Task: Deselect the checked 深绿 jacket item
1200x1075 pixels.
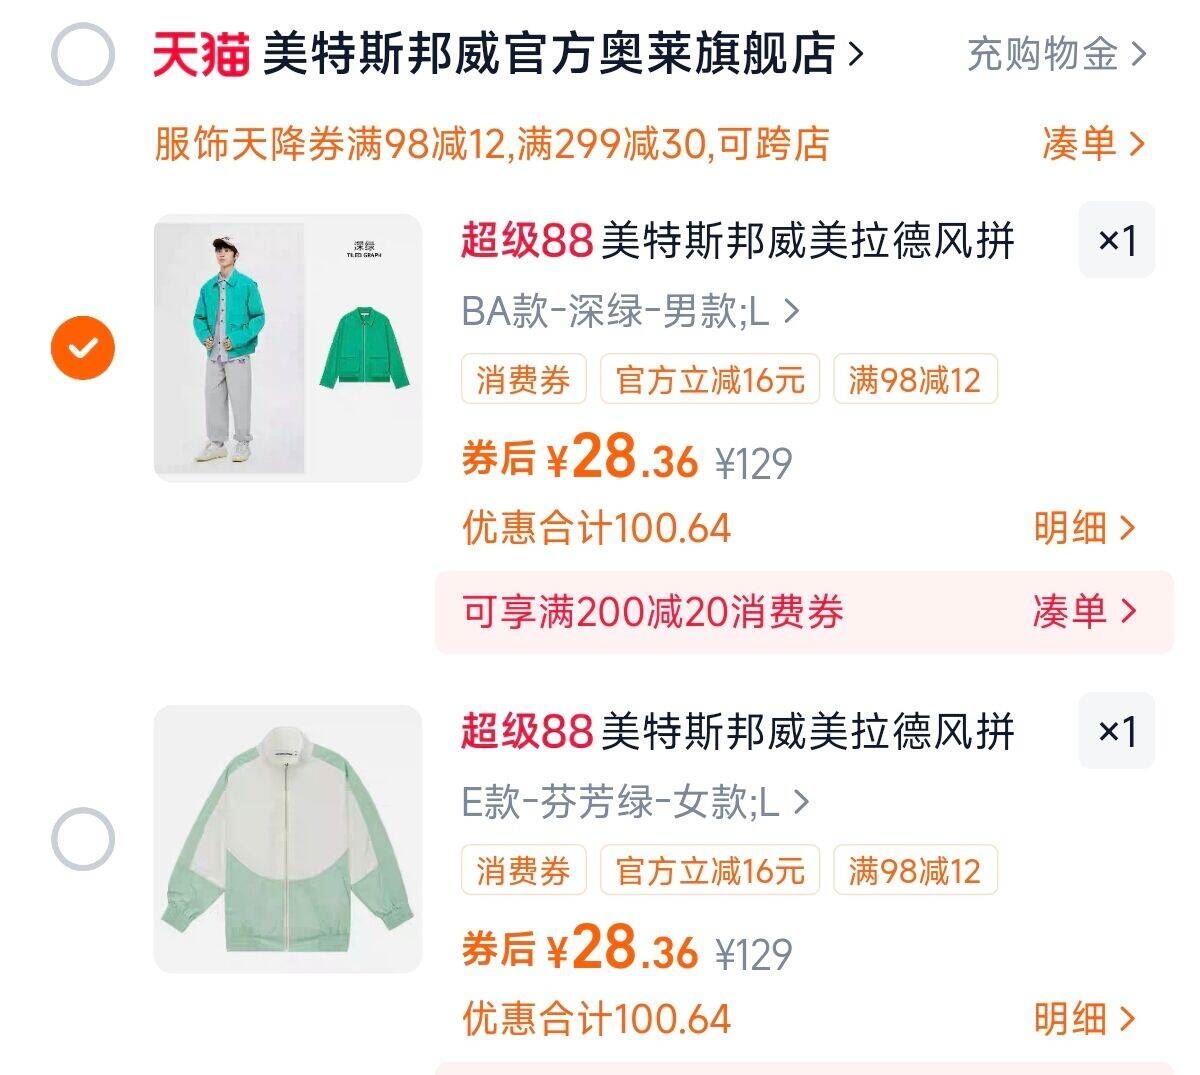Action: pyautogui.click(x=84, y=345)
